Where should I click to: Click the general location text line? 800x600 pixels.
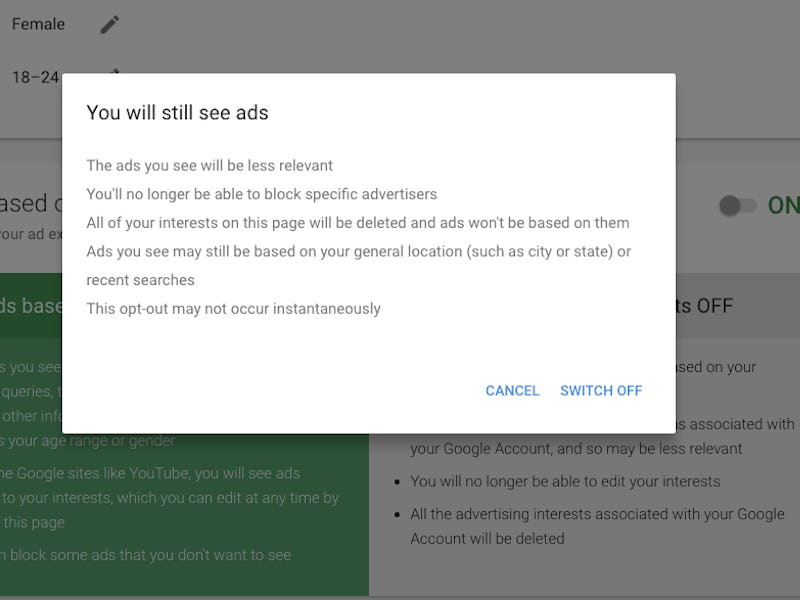pyautogui.click(x=358, y=251)
